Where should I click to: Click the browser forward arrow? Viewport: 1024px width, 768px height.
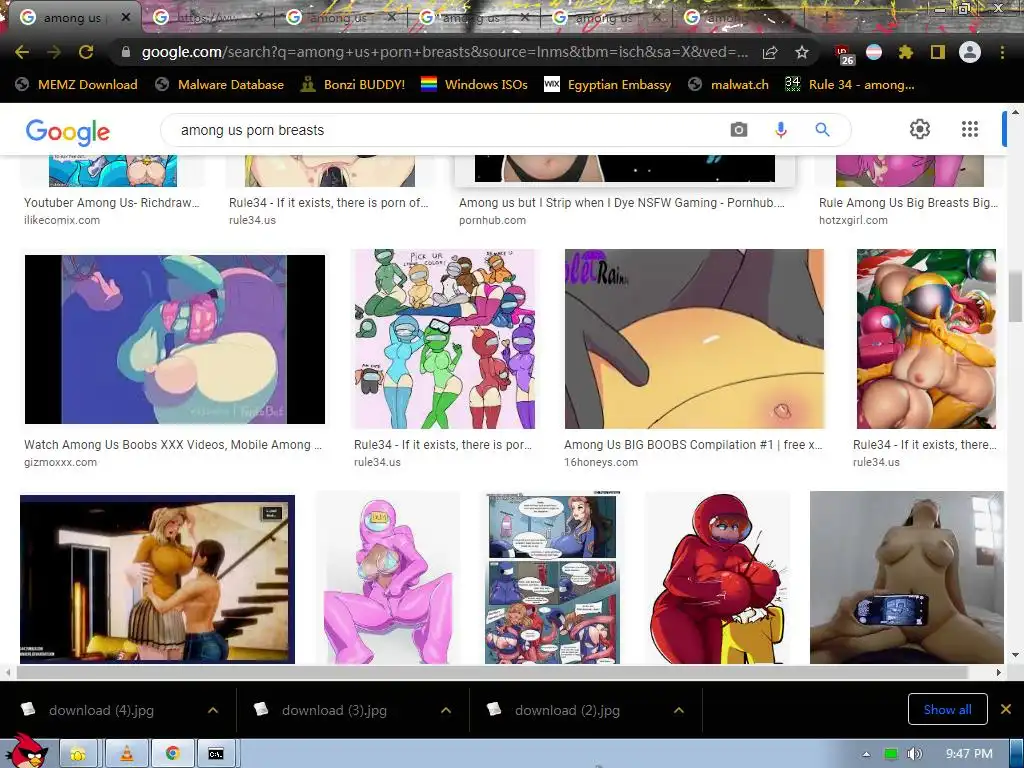pos(54,52)
